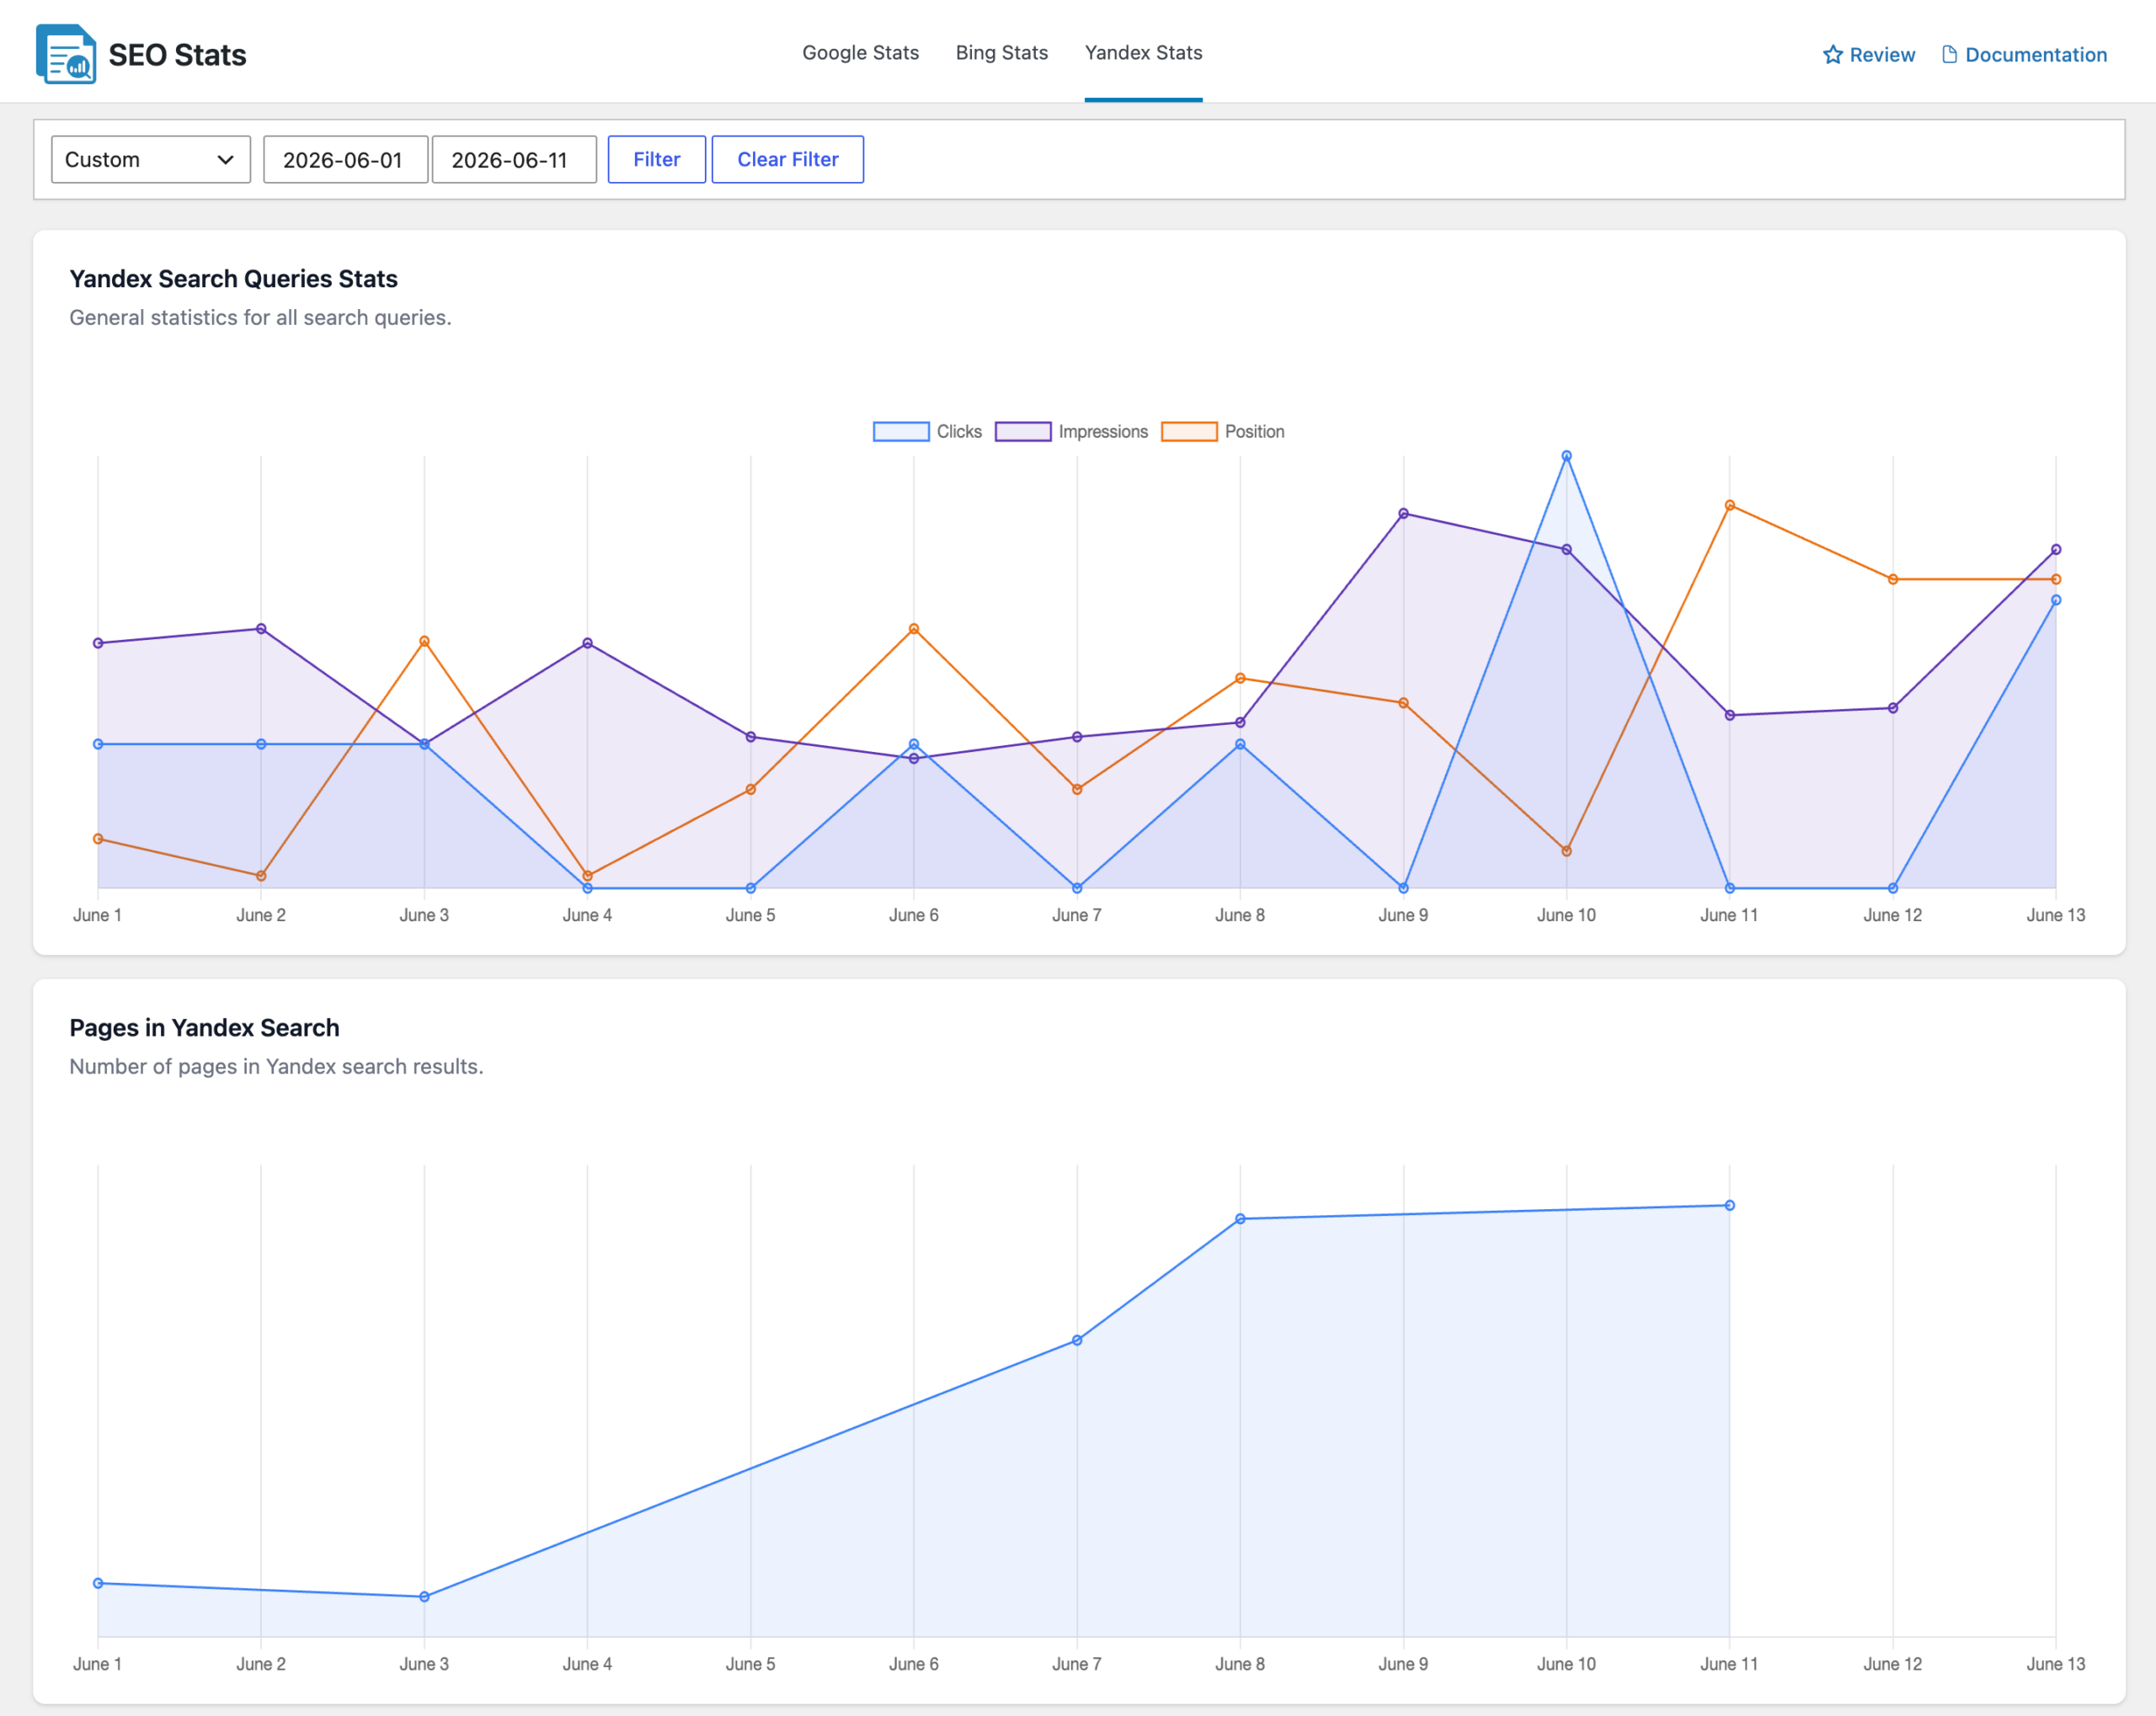The width and height of the screenshot is (2156, 1716).
Task: Click the Documentation page icon
Action: (x=1949, y=55)
